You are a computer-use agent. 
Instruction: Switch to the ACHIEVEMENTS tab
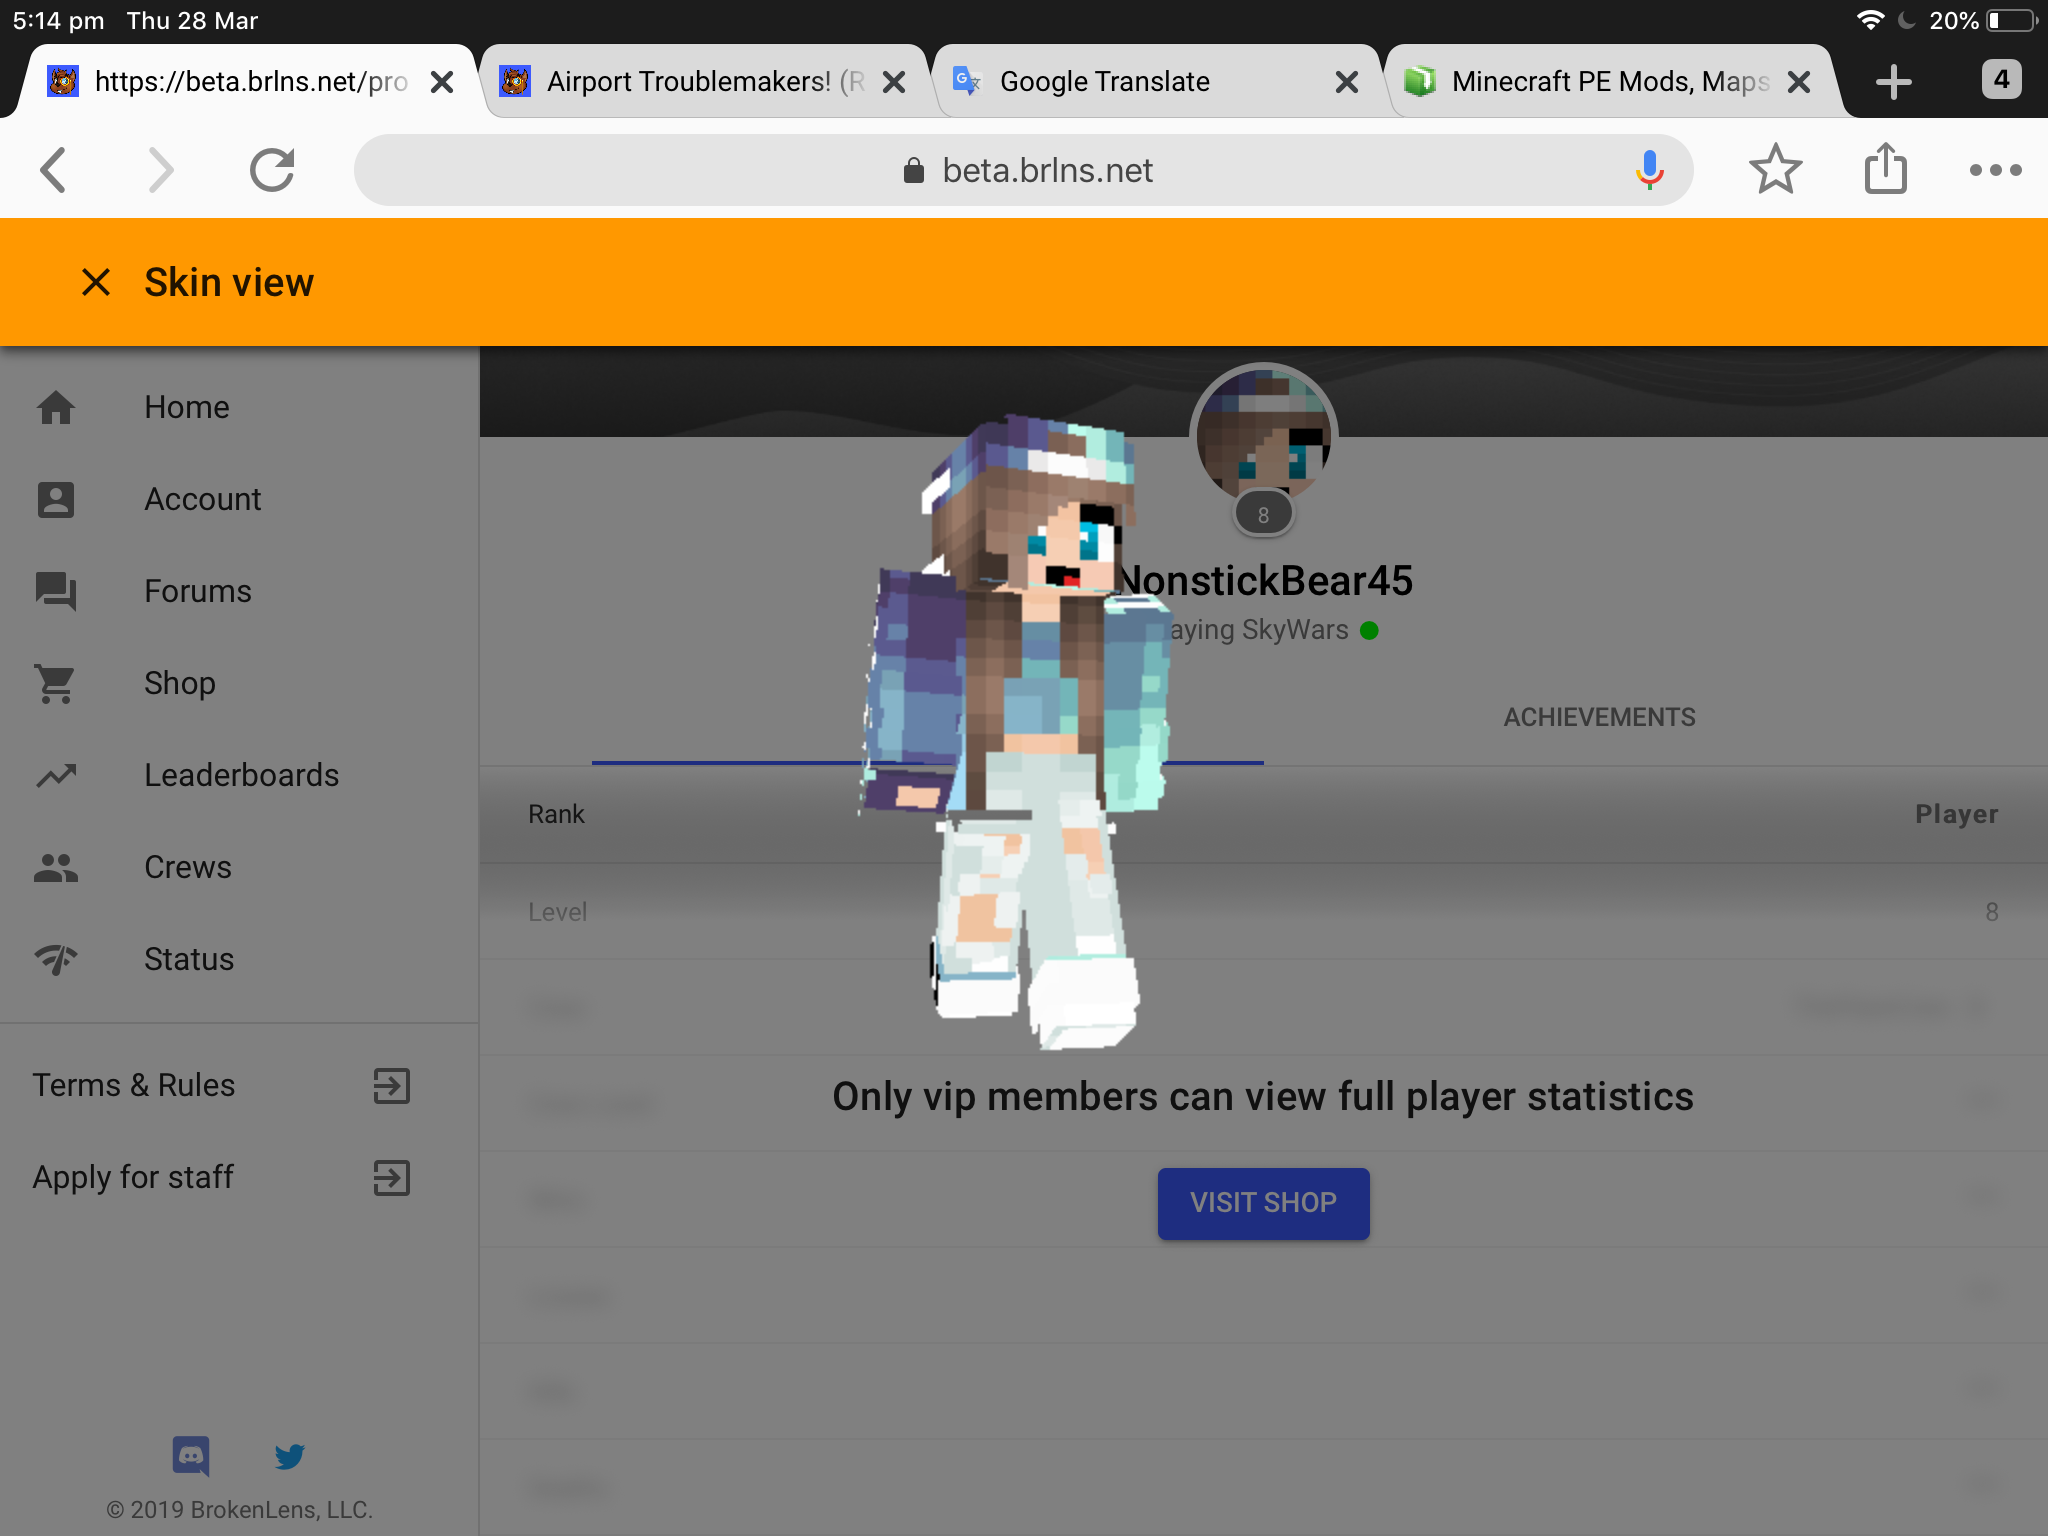1599,717
